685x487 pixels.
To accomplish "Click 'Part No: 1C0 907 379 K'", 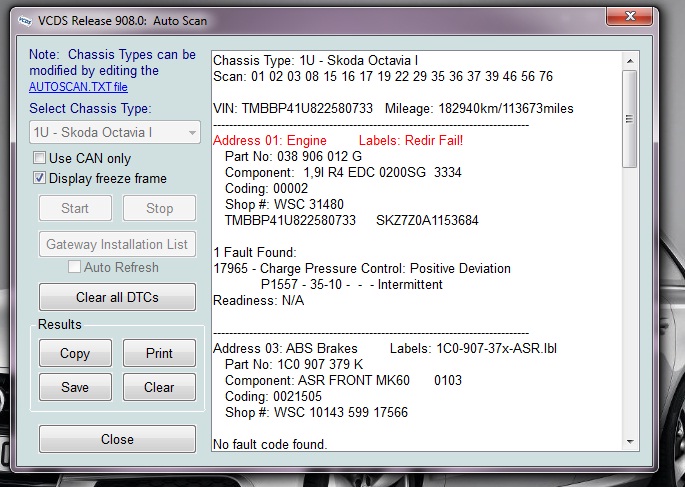I will coord(294,364).
